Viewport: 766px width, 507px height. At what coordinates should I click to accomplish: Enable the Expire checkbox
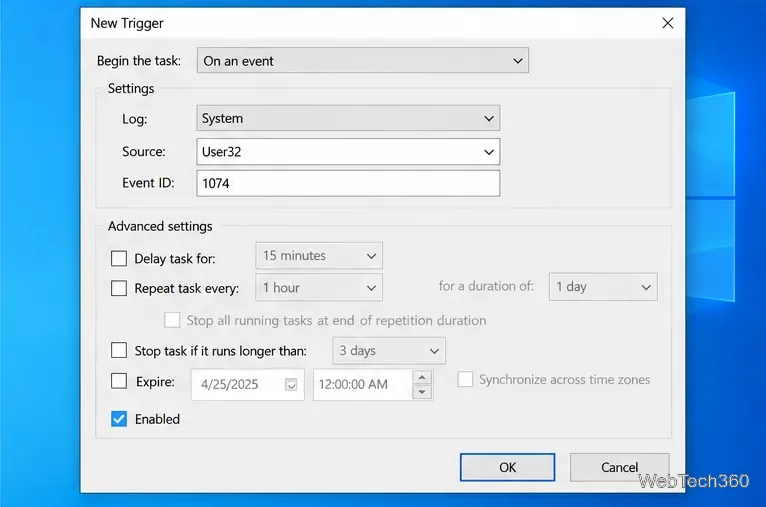(x=119, y=381)
